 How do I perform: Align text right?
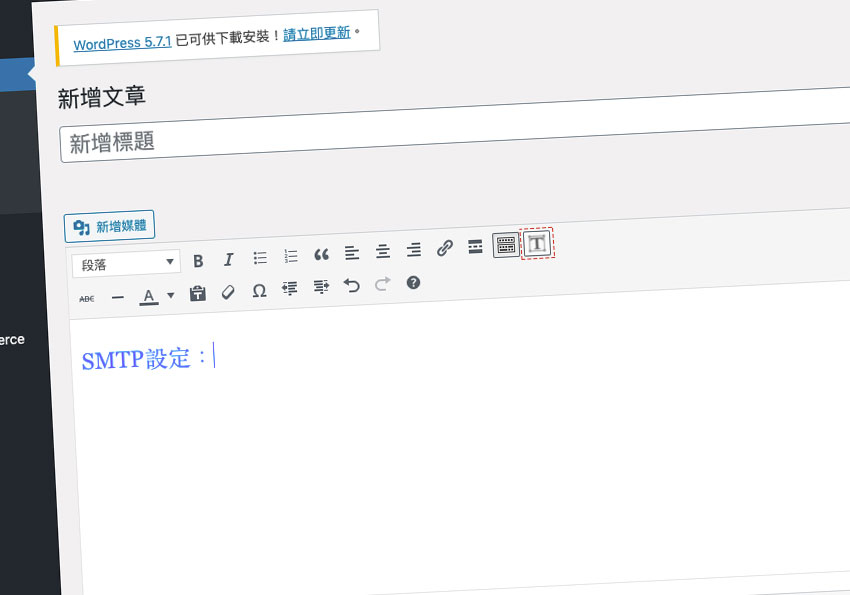coord(414,249)
